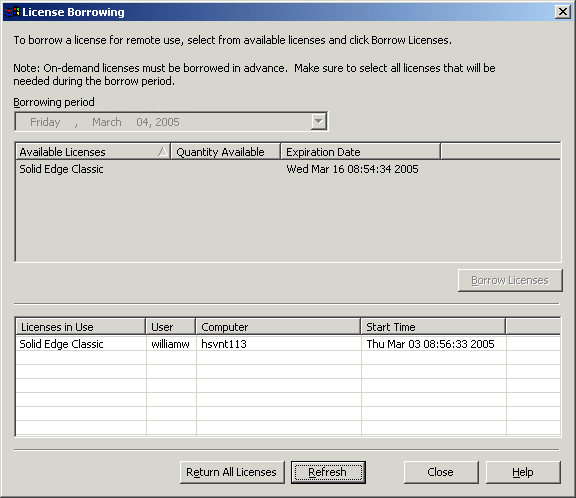Refresh the license list
The image size is (576, 498).
(328, 472)
